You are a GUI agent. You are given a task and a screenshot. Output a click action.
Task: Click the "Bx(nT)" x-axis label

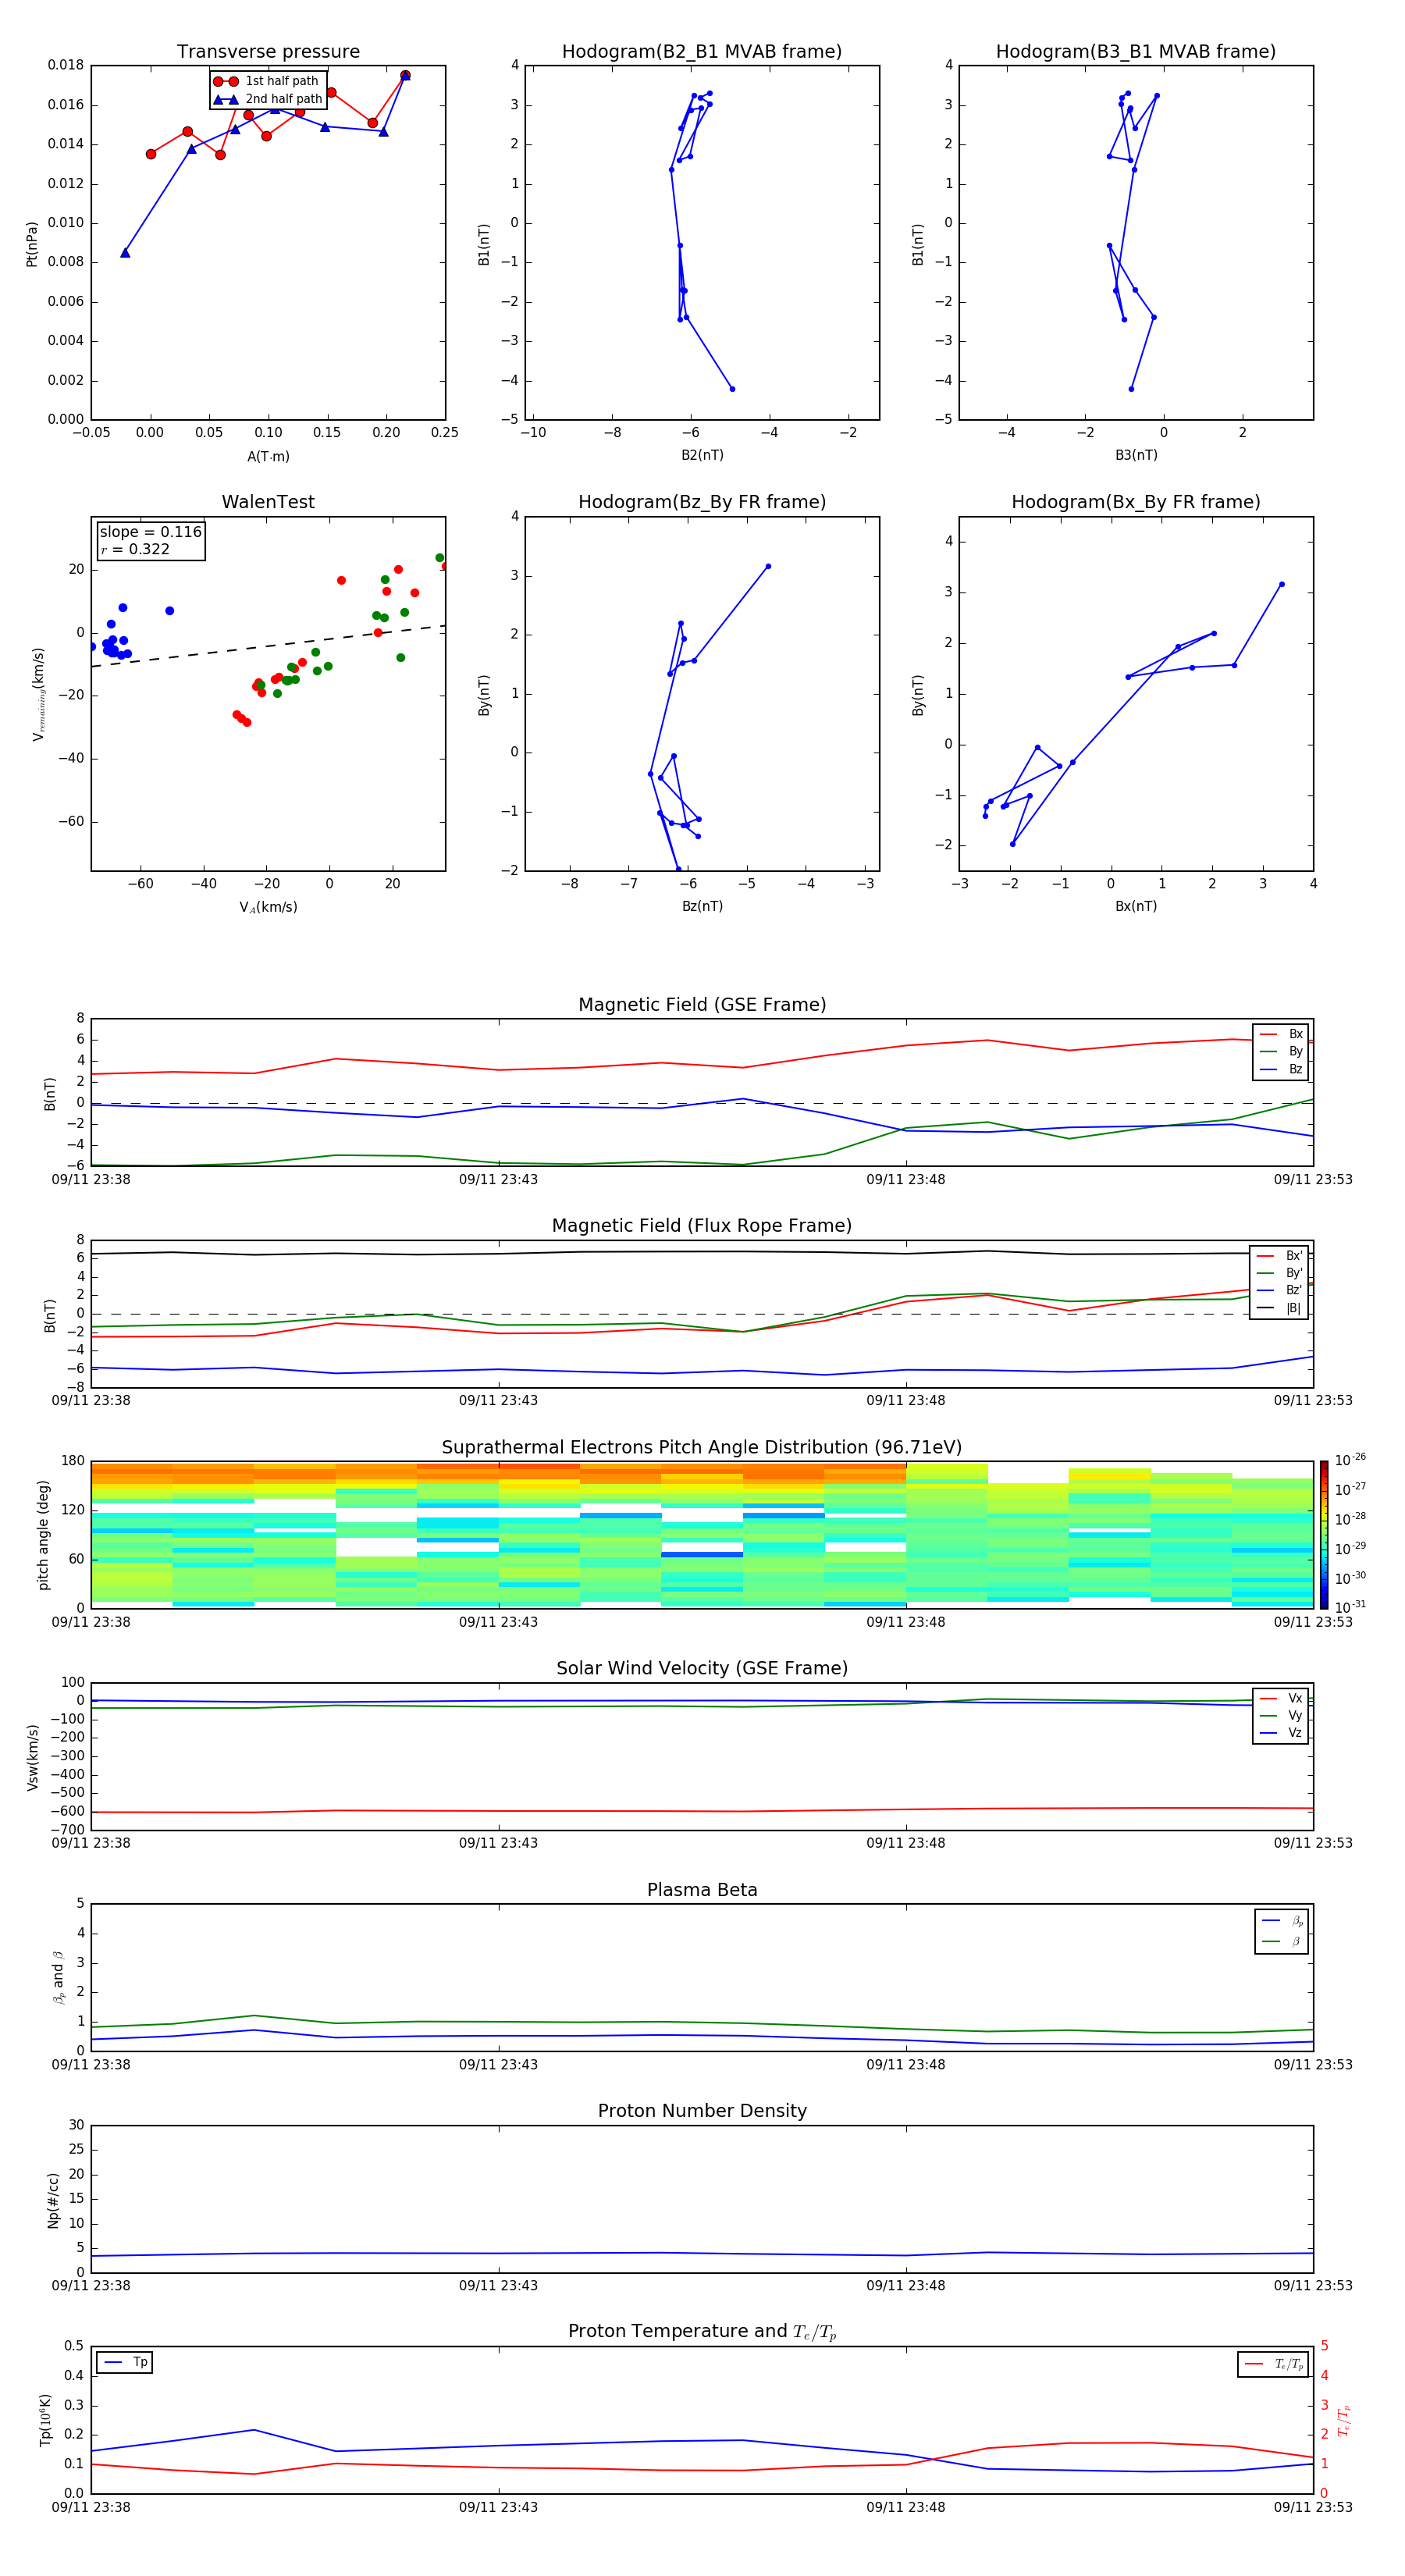point(1136,906)
